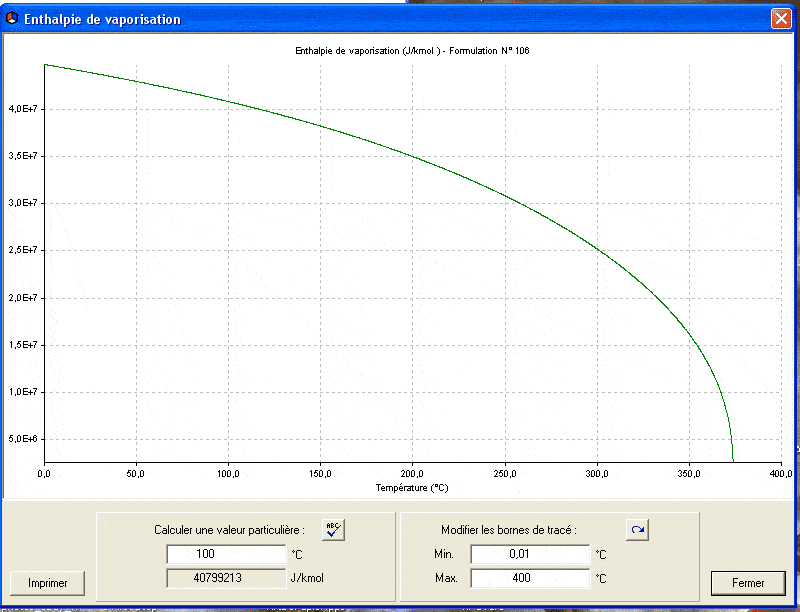Click the 'Max.' label
This screenshot has width=800, height=612.
pos(446,578)
